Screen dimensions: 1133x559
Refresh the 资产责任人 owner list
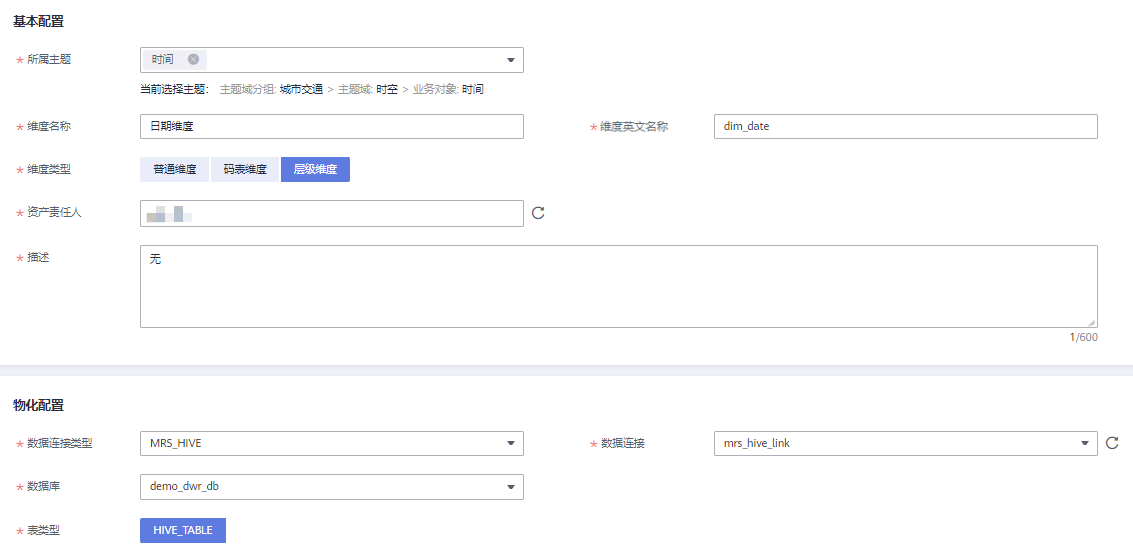point(538,213)
